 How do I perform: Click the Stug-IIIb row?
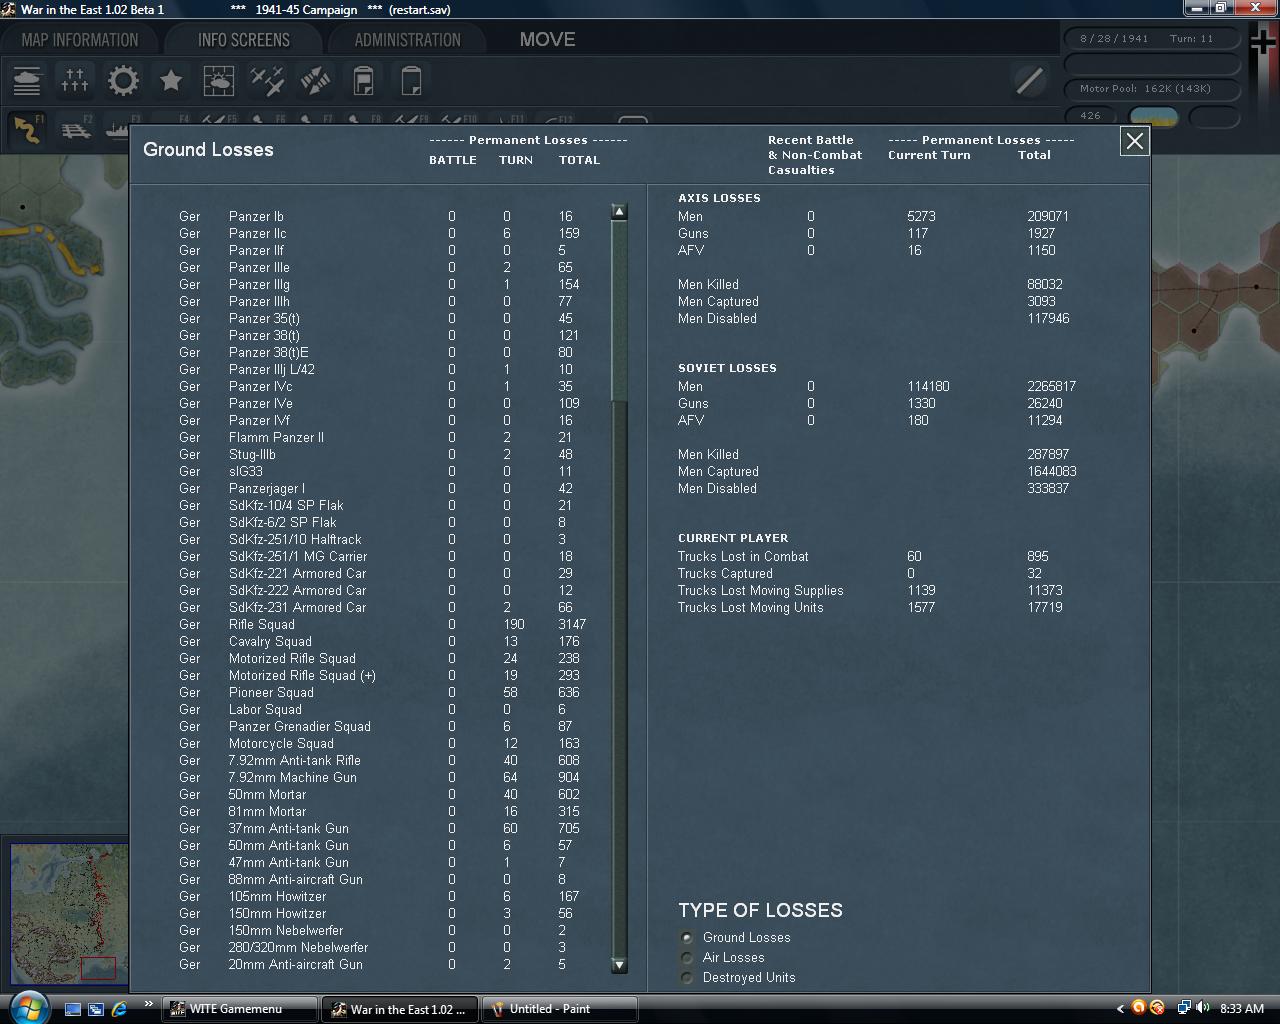[383, 454]
